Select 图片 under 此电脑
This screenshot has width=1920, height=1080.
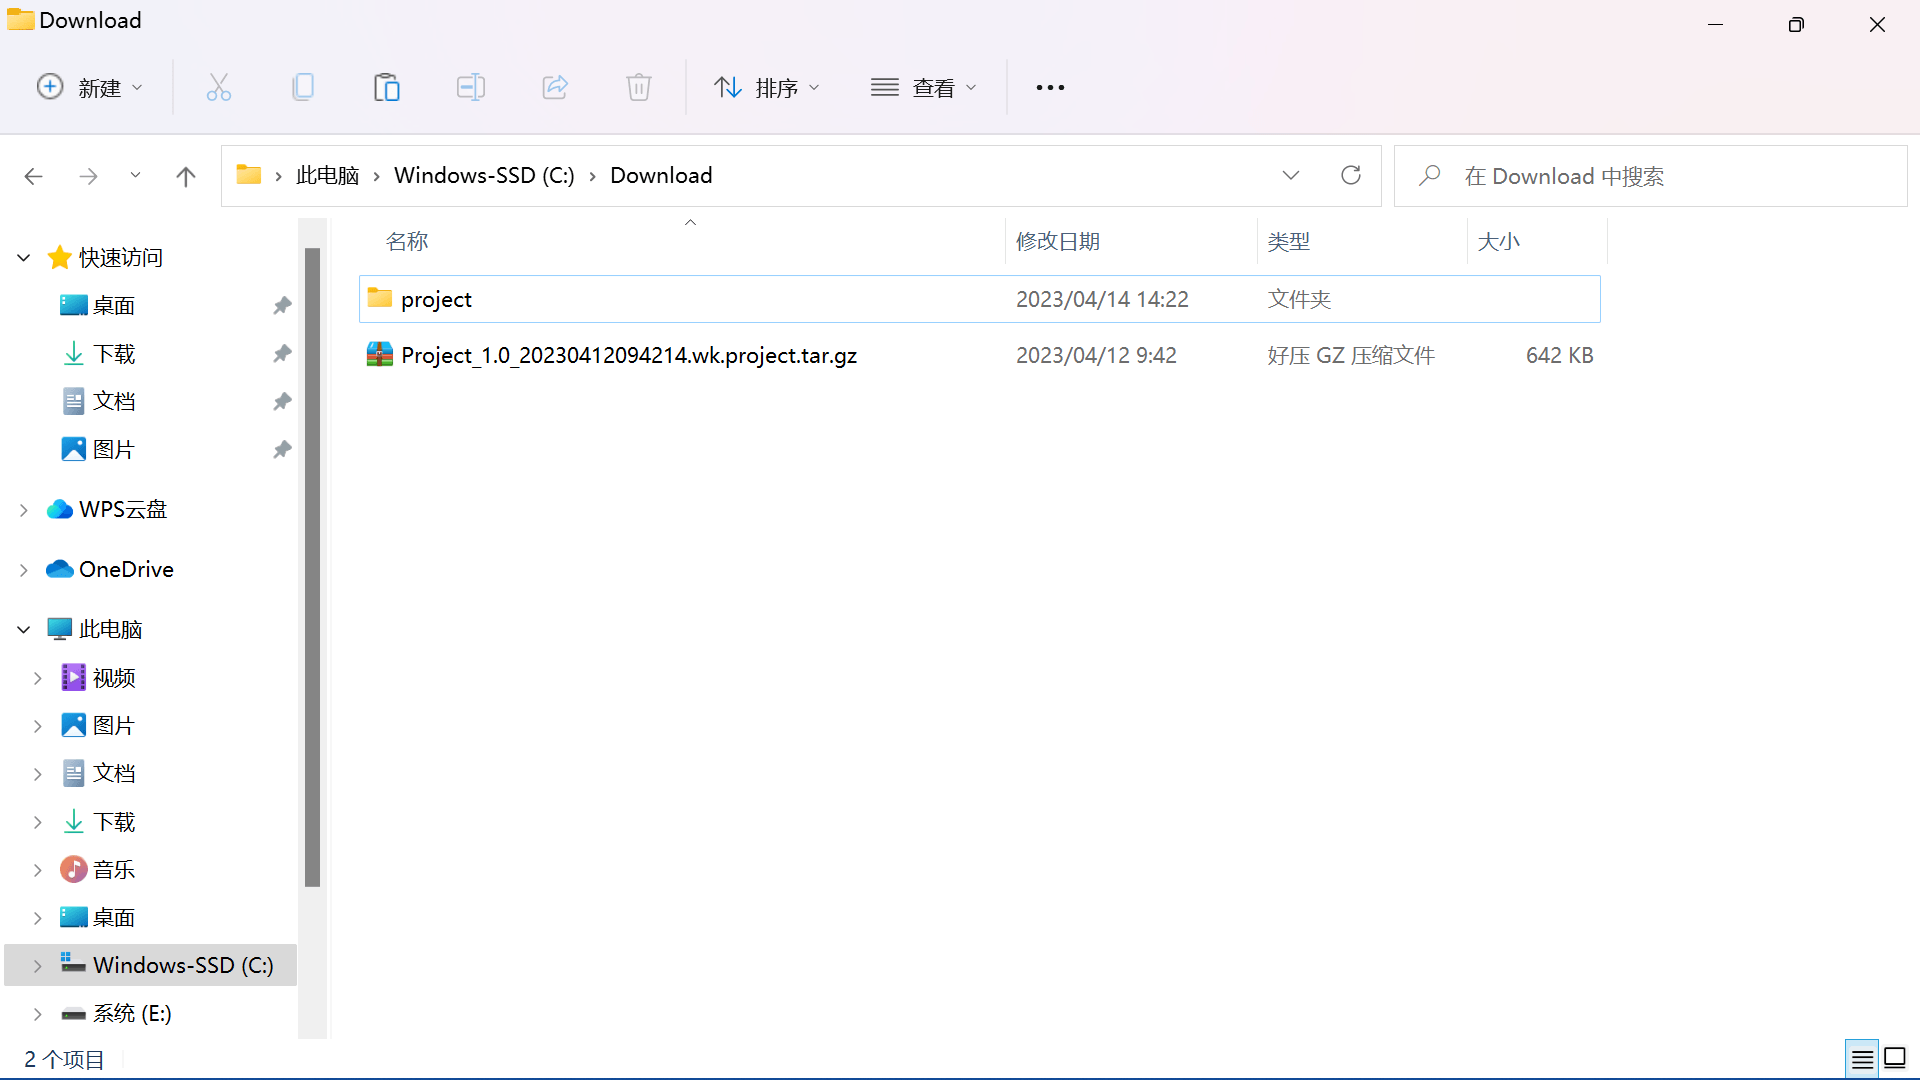[x=114, y=726]
